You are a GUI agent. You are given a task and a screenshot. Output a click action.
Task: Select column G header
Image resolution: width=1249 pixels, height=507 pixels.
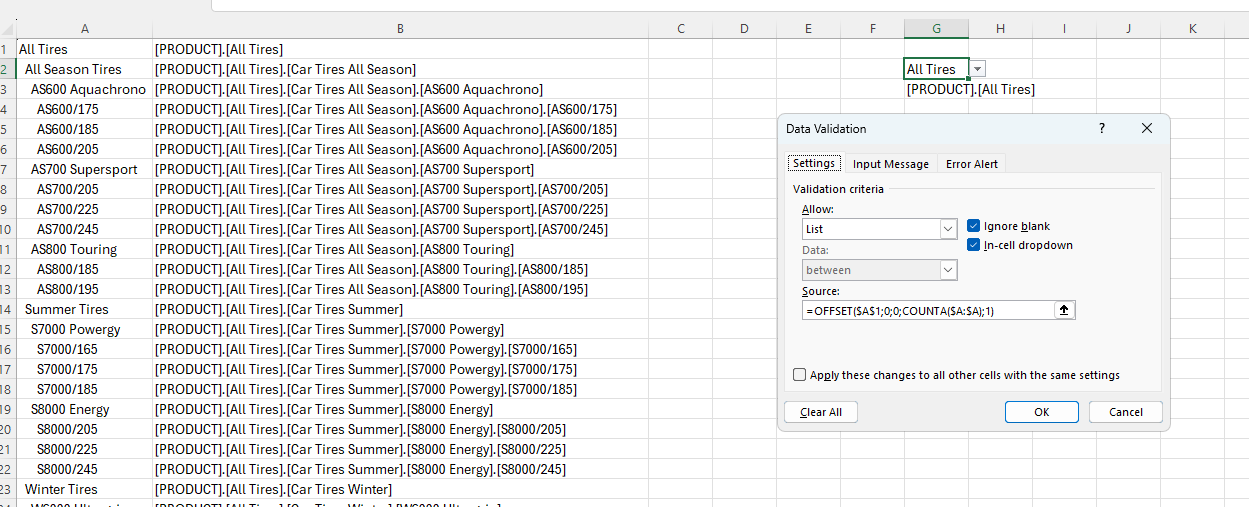click(x=936, y=29)
